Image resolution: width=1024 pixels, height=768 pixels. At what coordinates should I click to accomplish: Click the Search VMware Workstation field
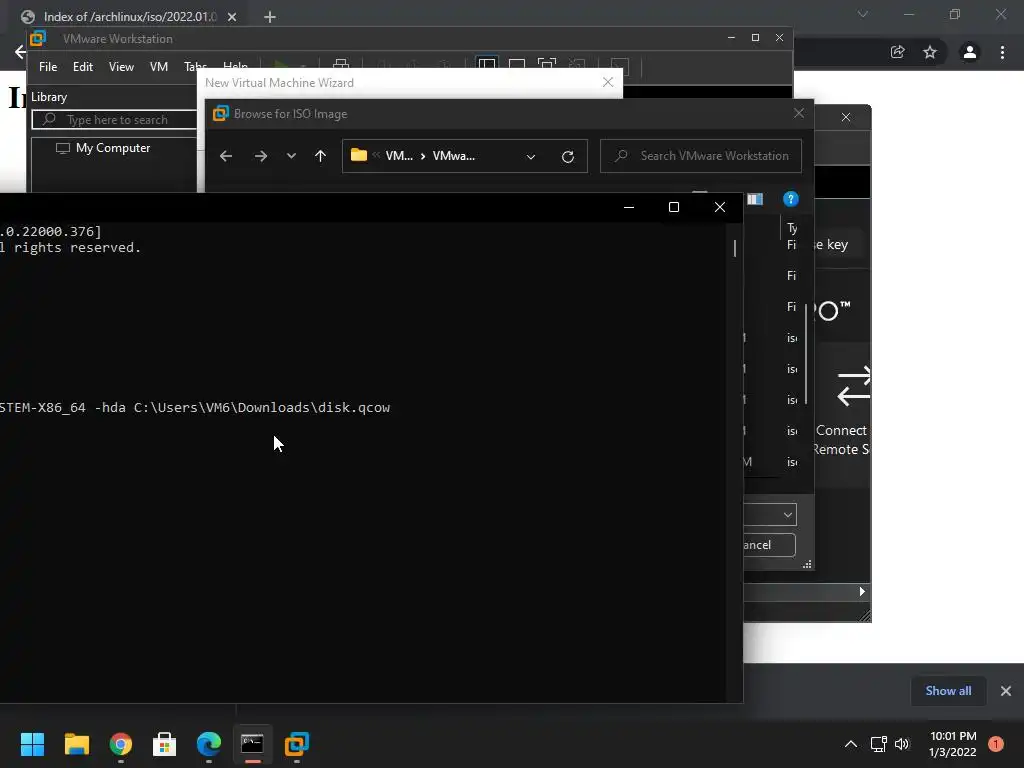pos(700,156)
